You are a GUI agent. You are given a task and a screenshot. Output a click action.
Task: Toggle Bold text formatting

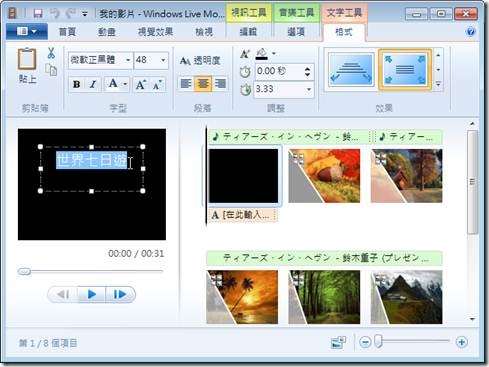(76, 84)
